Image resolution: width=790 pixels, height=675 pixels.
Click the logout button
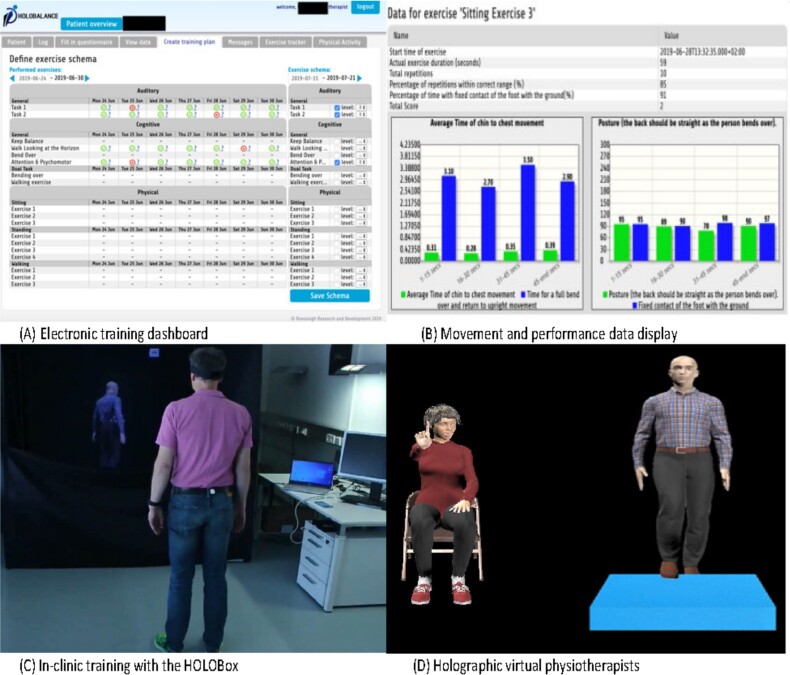pyautogui.click(x=365, y=7)
